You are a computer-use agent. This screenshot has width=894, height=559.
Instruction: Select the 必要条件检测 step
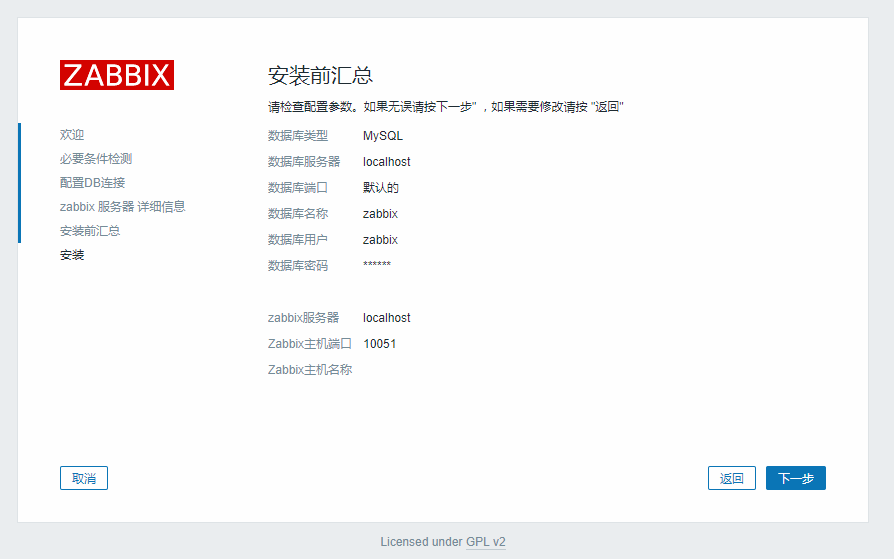[96, 159]
